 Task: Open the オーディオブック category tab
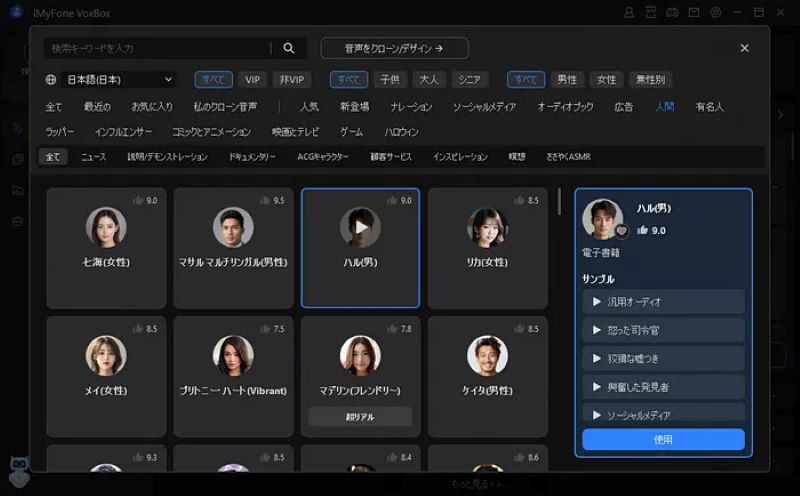565,107
